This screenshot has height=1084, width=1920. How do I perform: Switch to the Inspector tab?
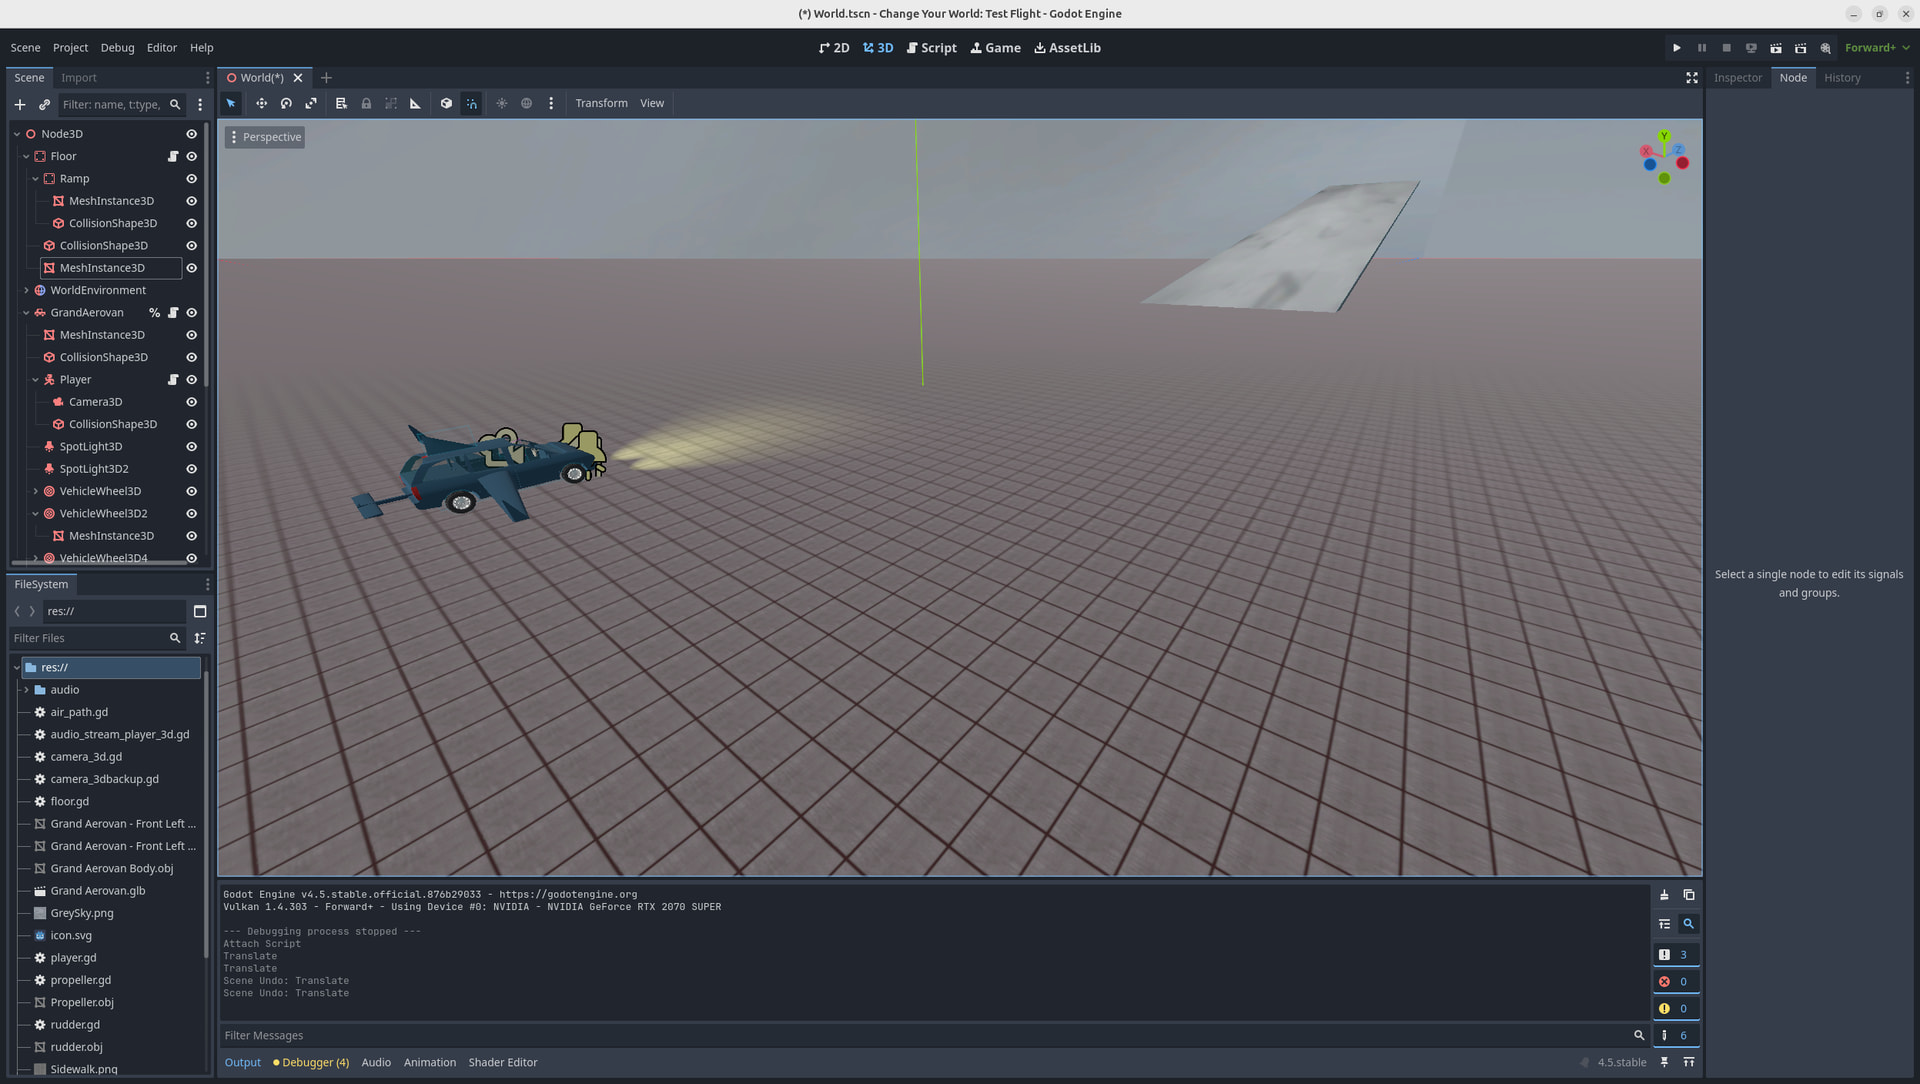(1737, 78)
